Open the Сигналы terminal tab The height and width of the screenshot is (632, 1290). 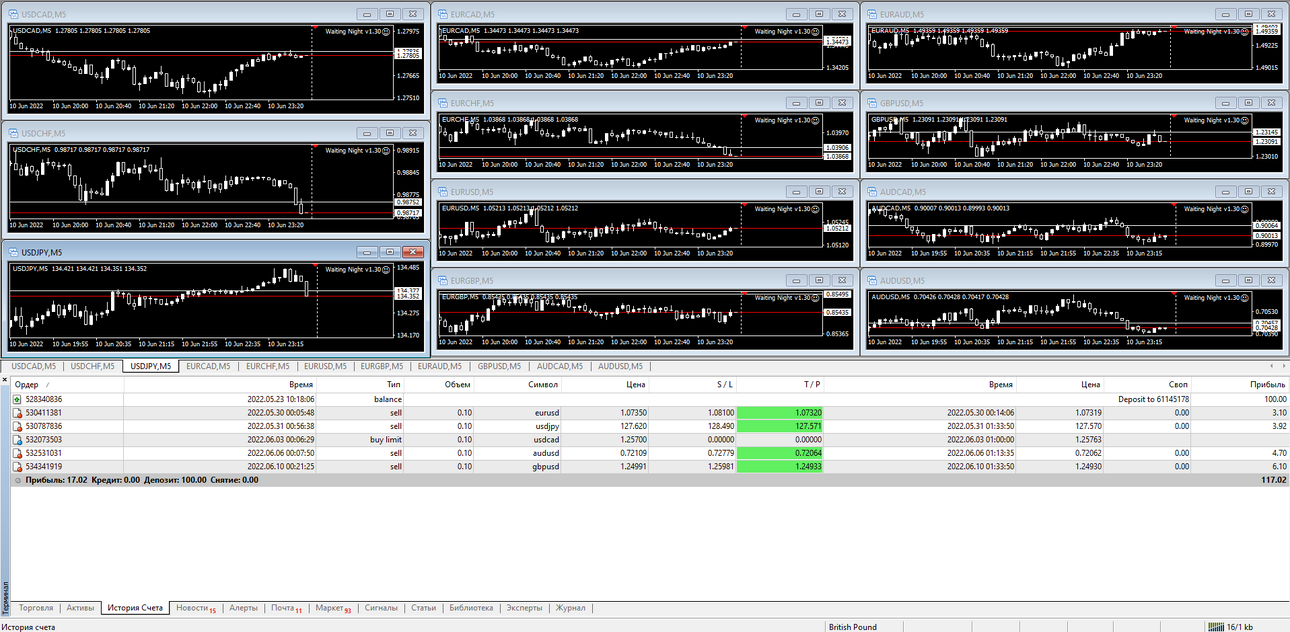tap(380, 608)
